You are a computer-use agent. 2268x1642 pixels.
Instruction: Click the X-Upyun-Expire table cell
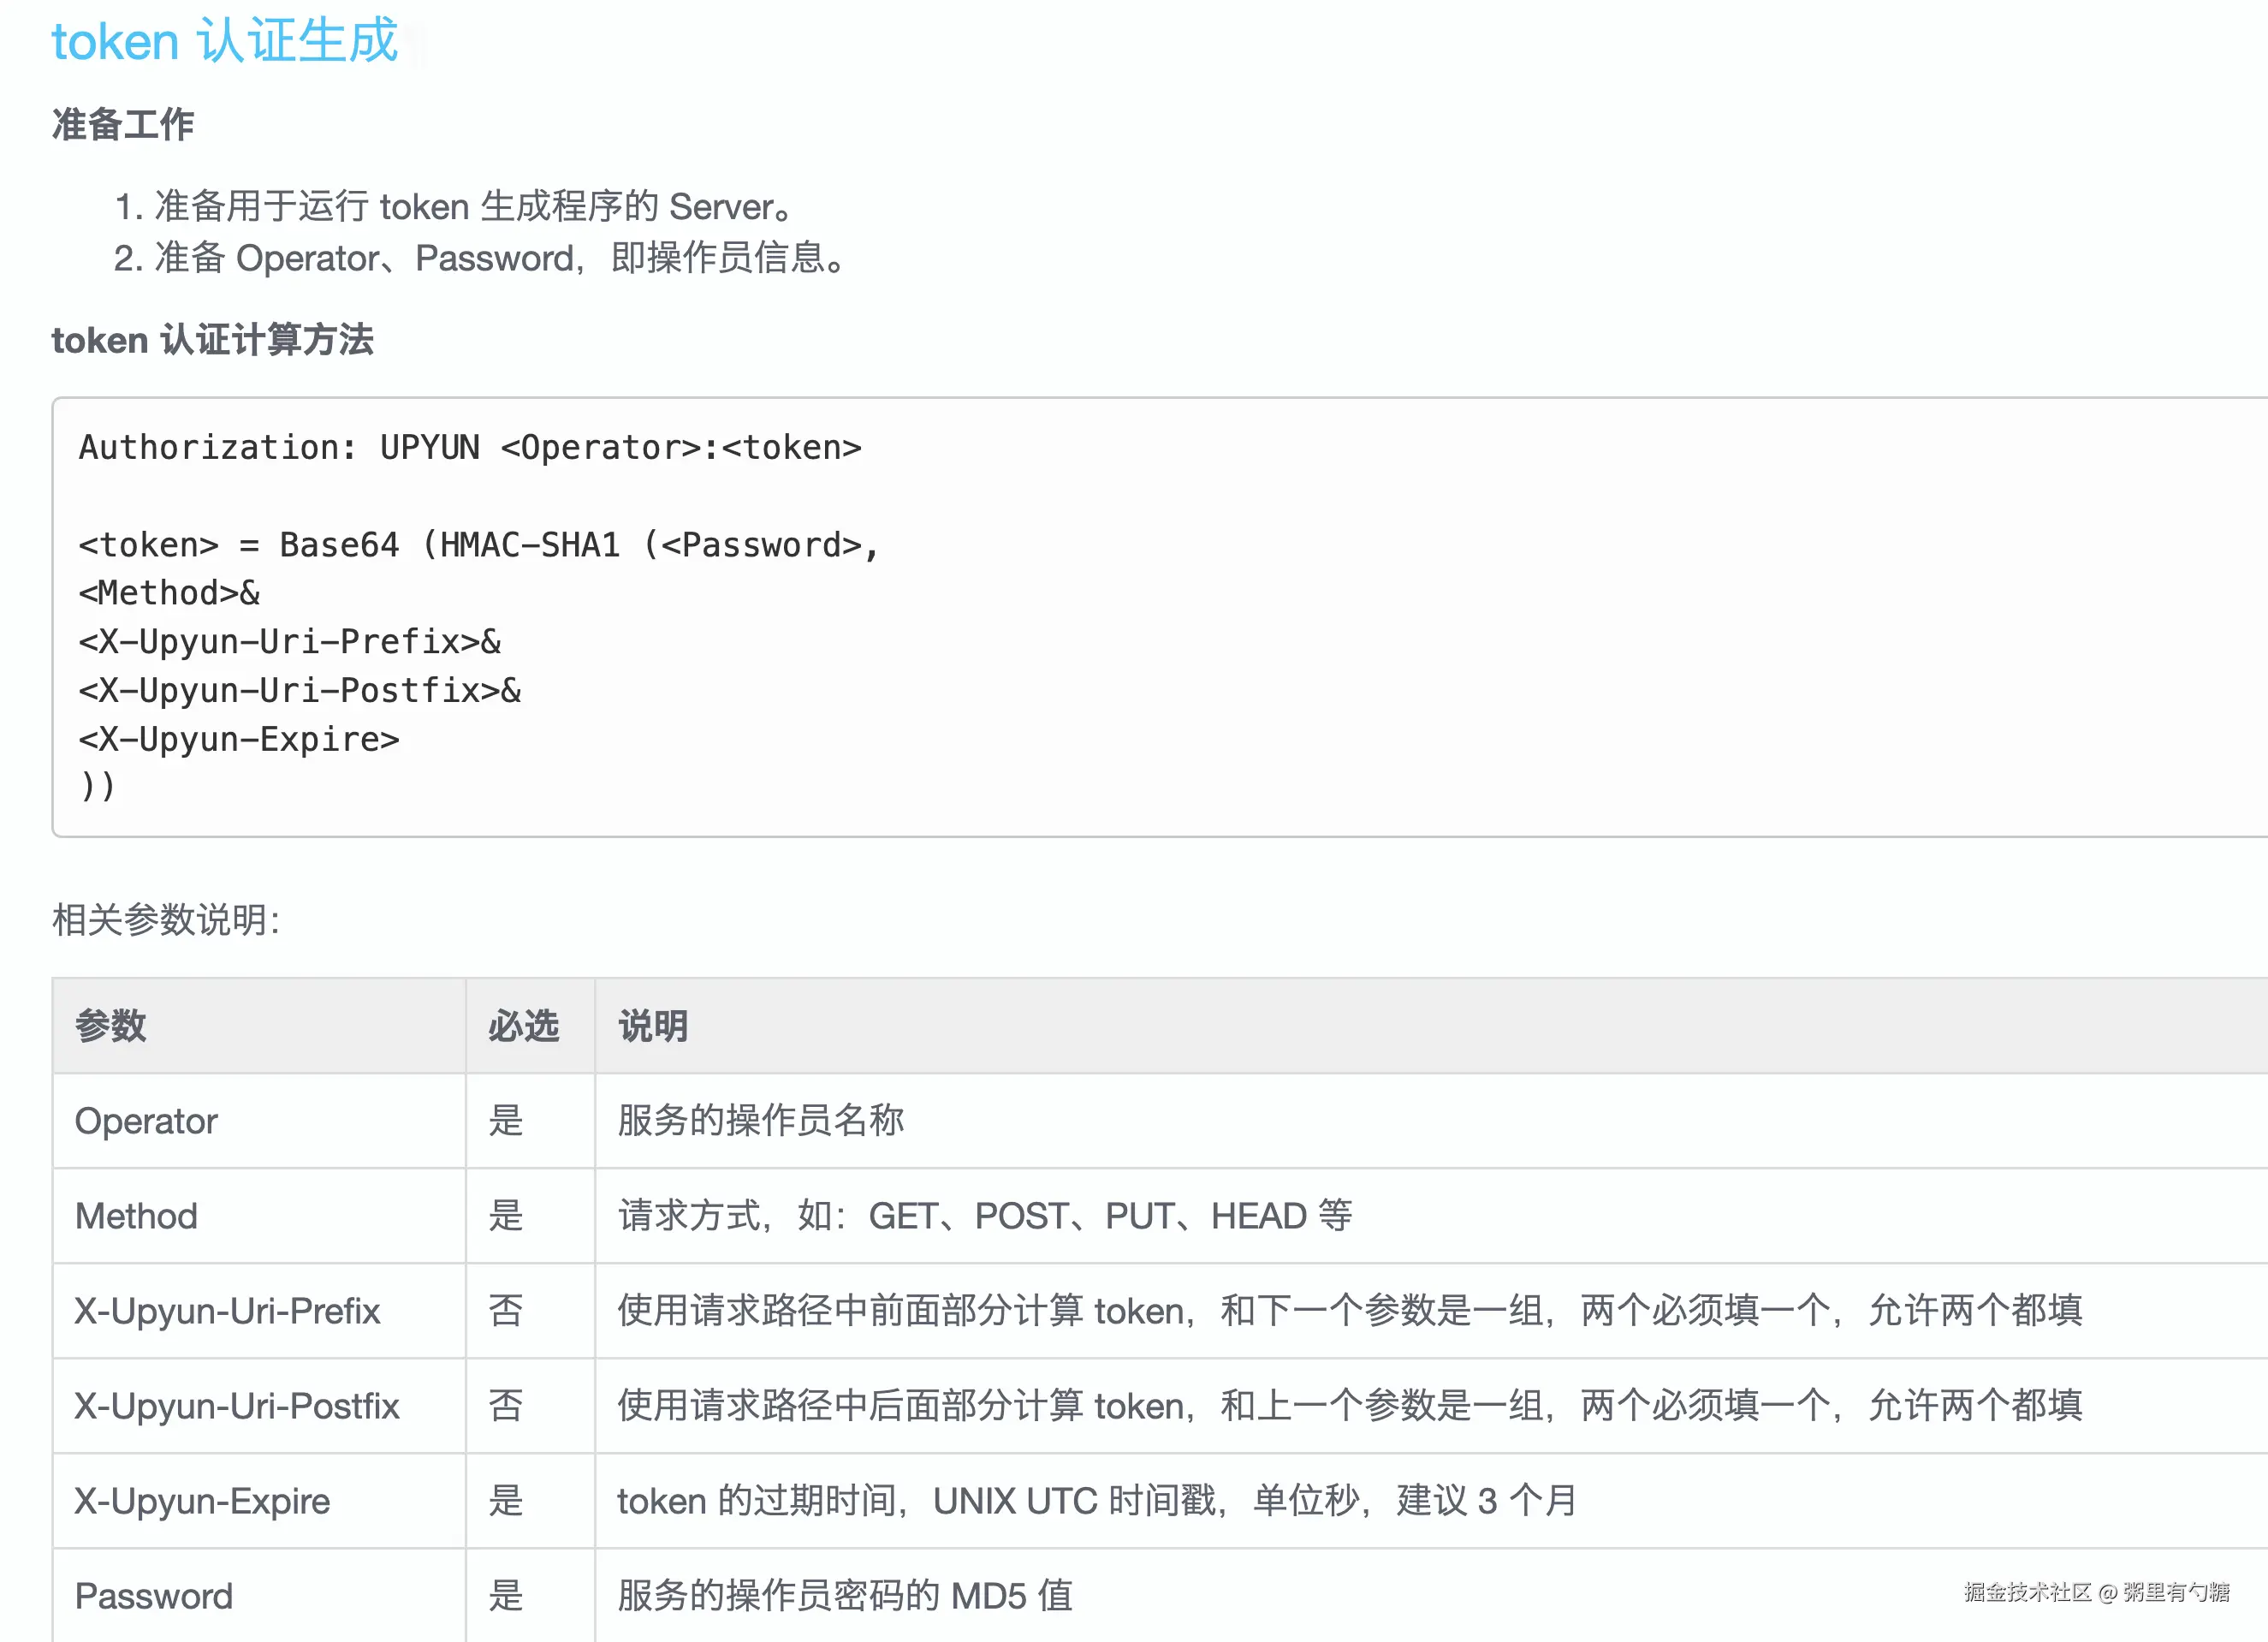202,1501
